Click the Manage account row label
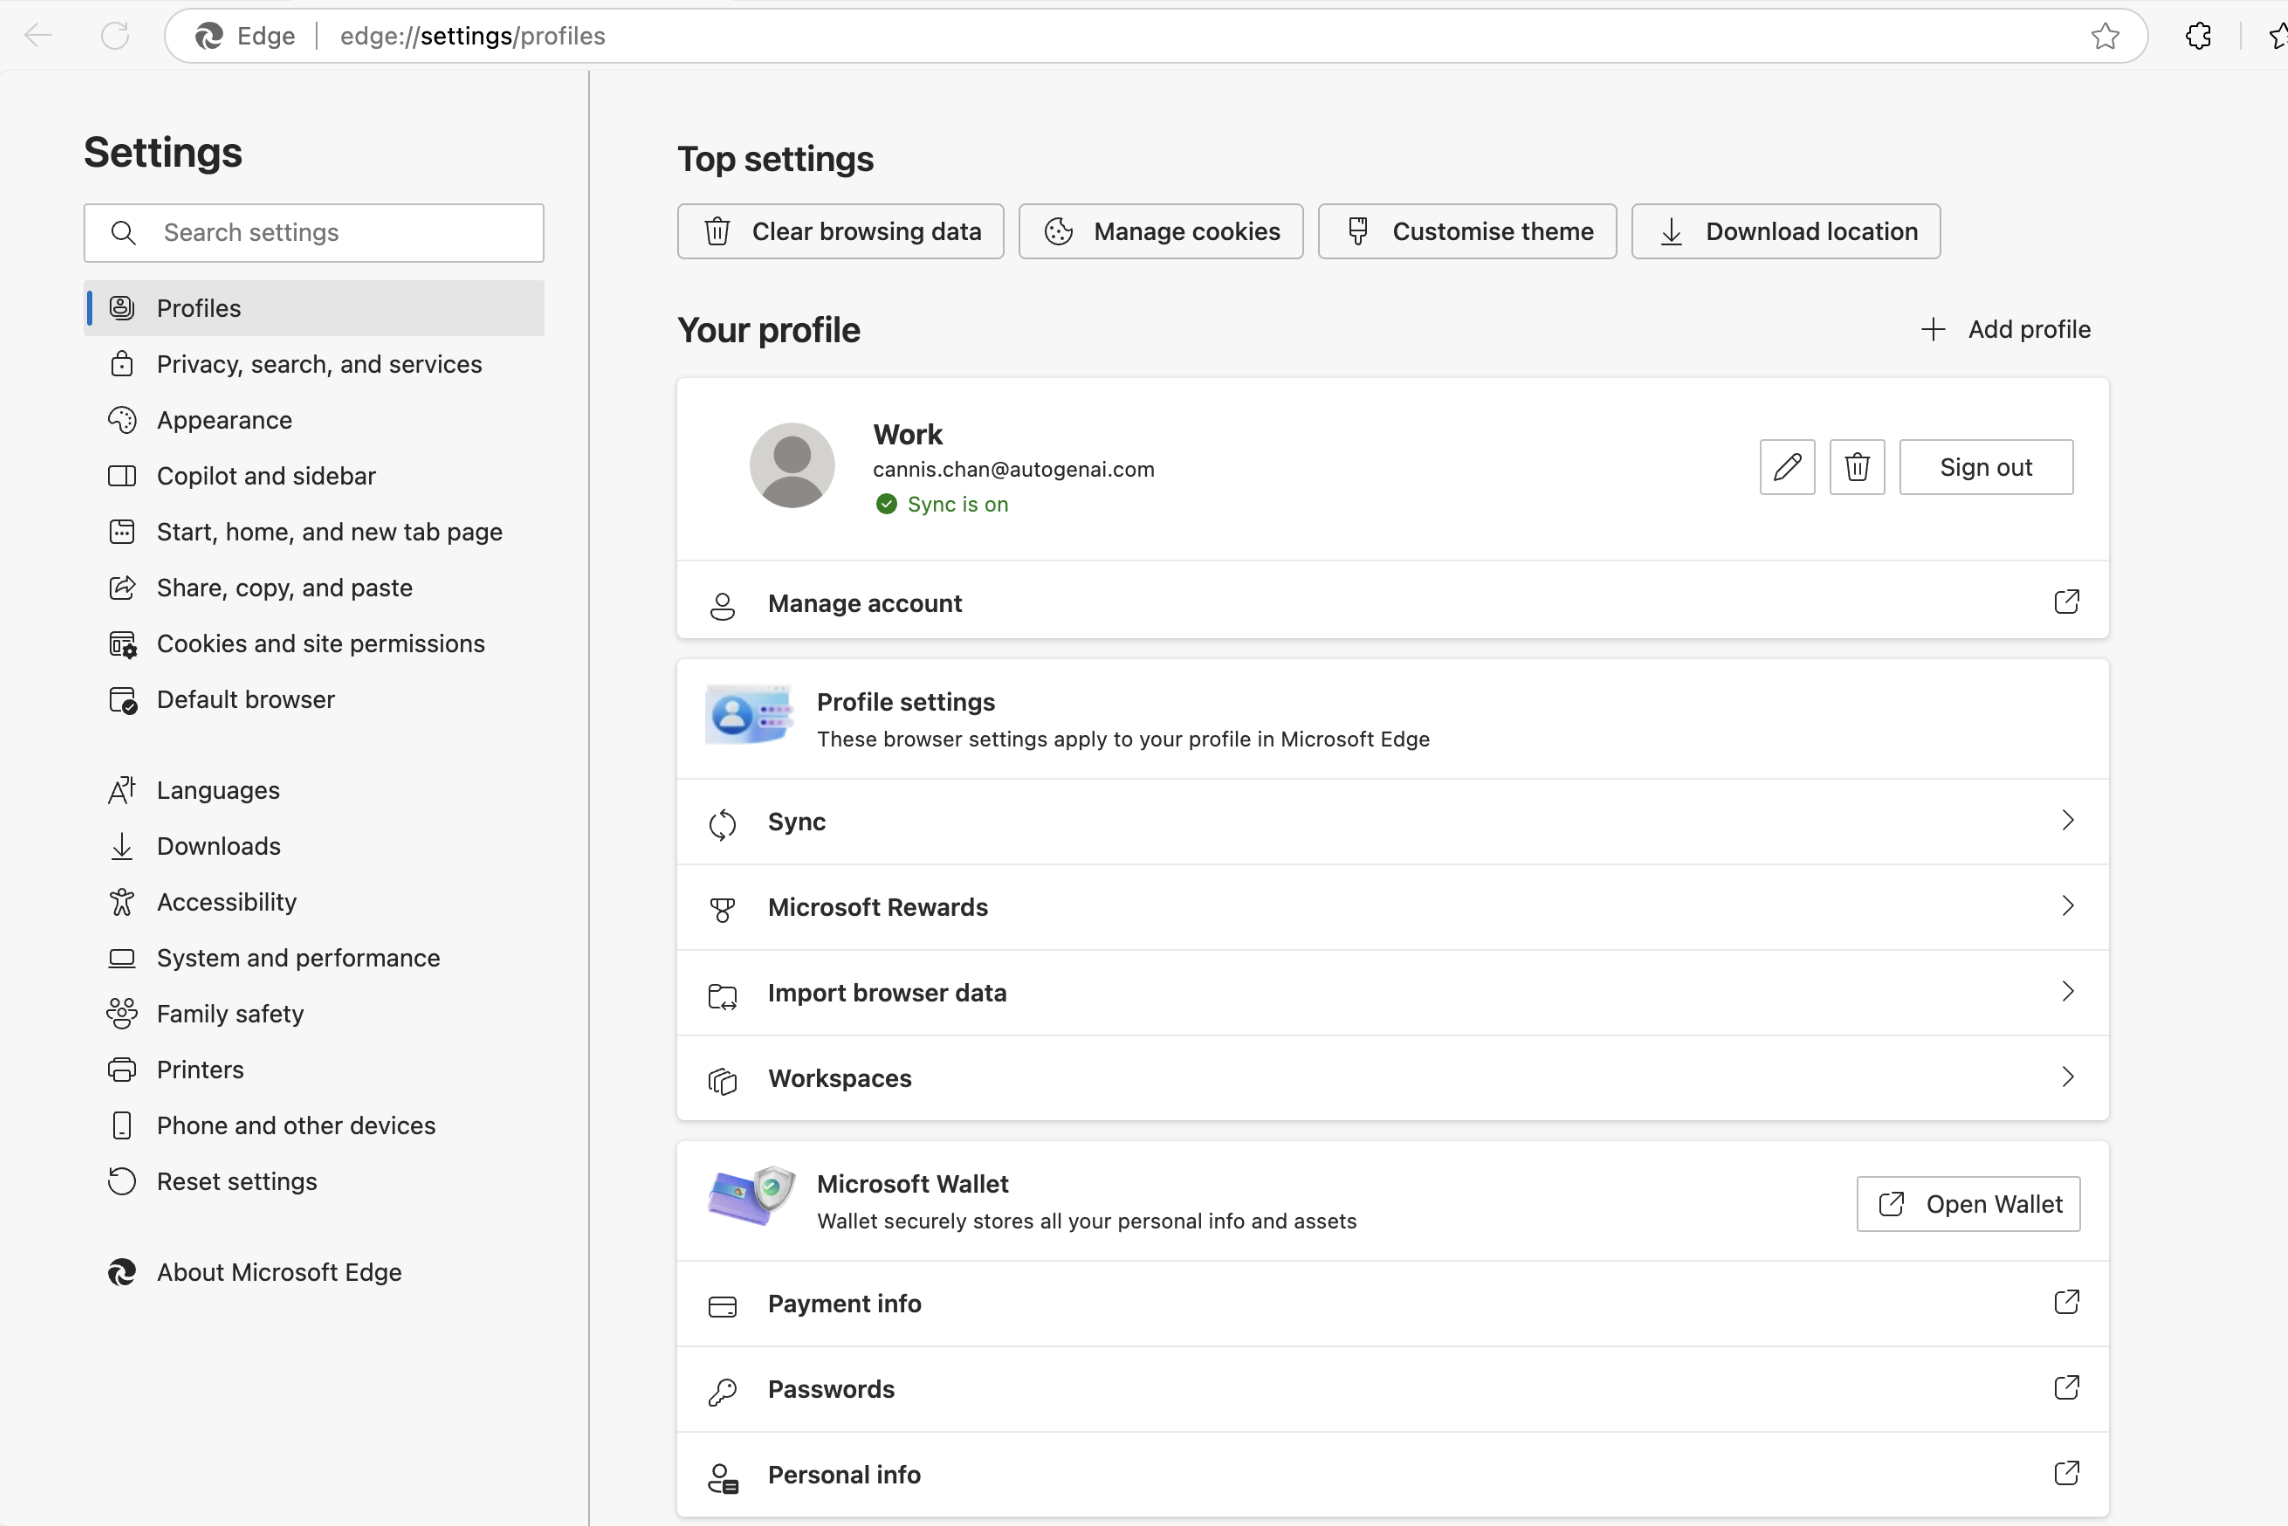Viewport: 2288px width, 1526px height. 865,603
